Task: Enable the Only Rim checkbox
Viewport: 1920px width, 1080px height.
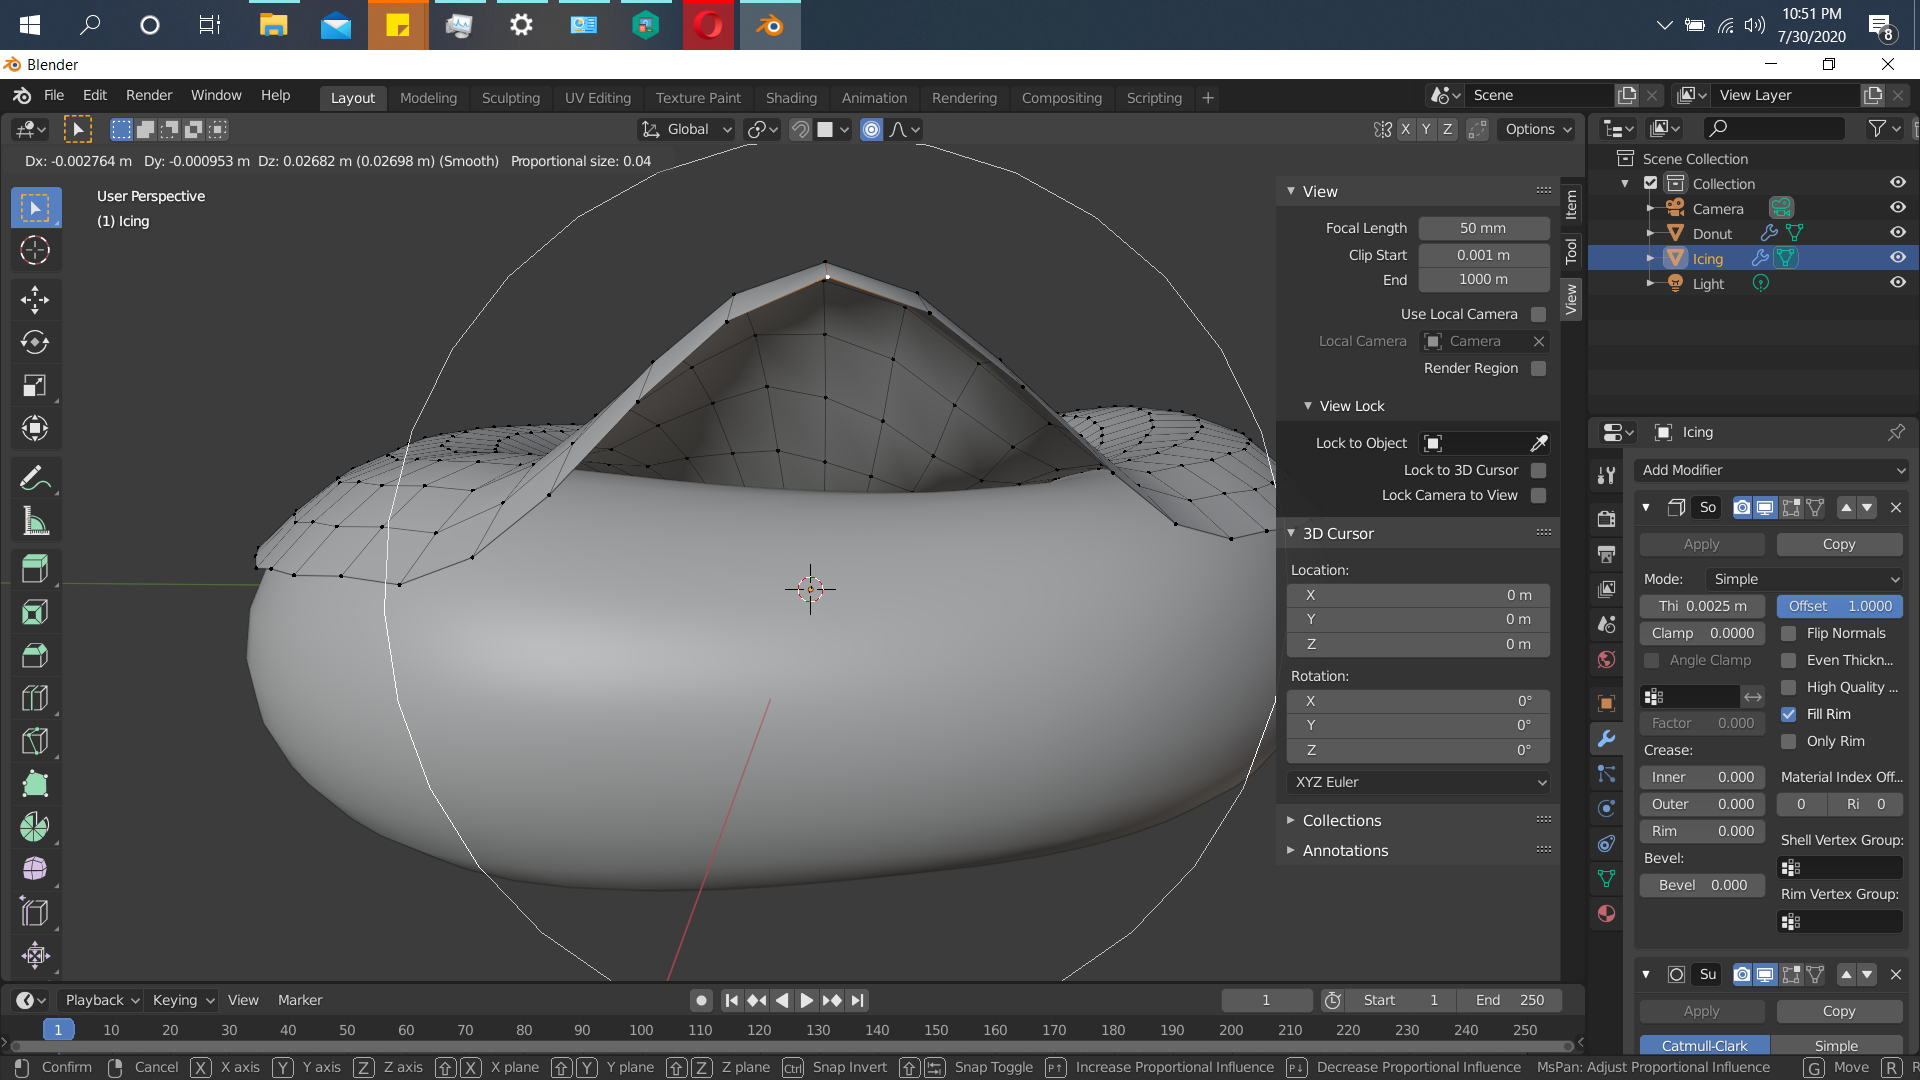Action: coord(1789,741)
